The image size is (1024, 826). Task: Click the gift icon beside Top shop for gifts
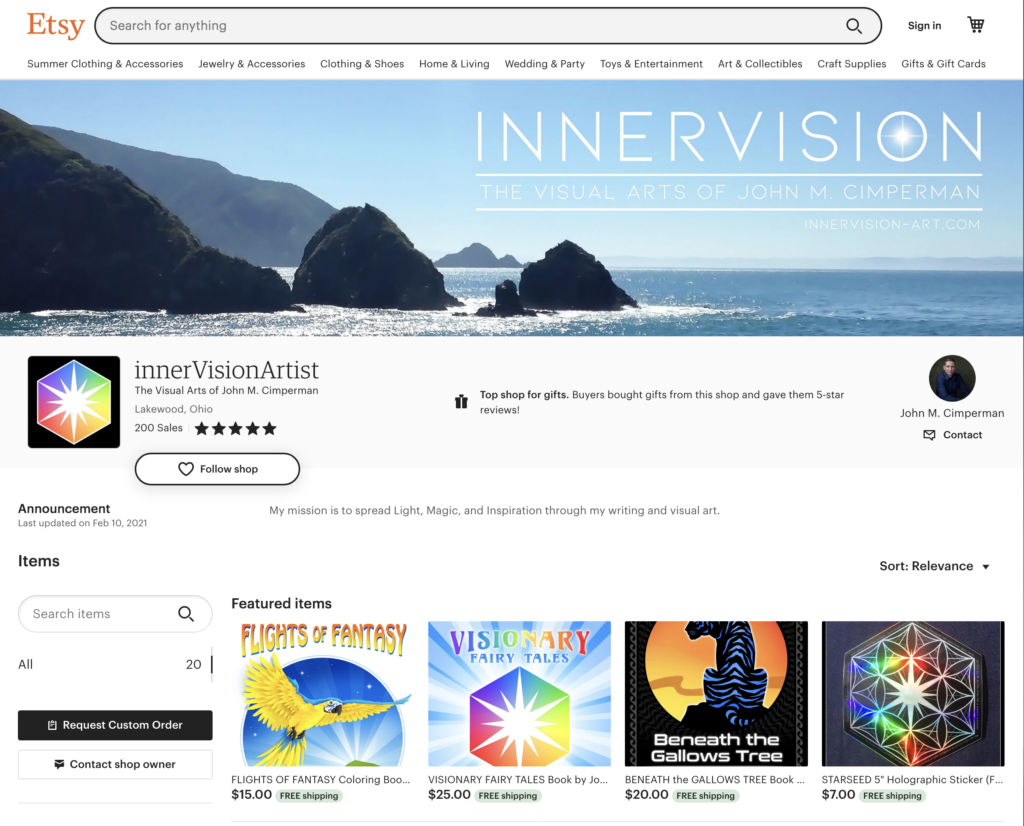tap(461, 402)
